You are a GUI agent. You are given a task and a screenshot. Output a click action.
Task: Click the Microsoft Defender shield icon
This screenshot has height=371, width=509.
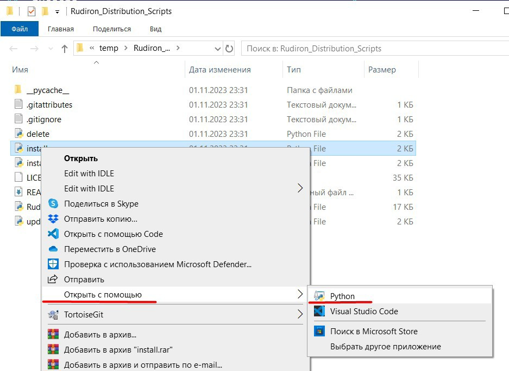[x=53, y=264]
